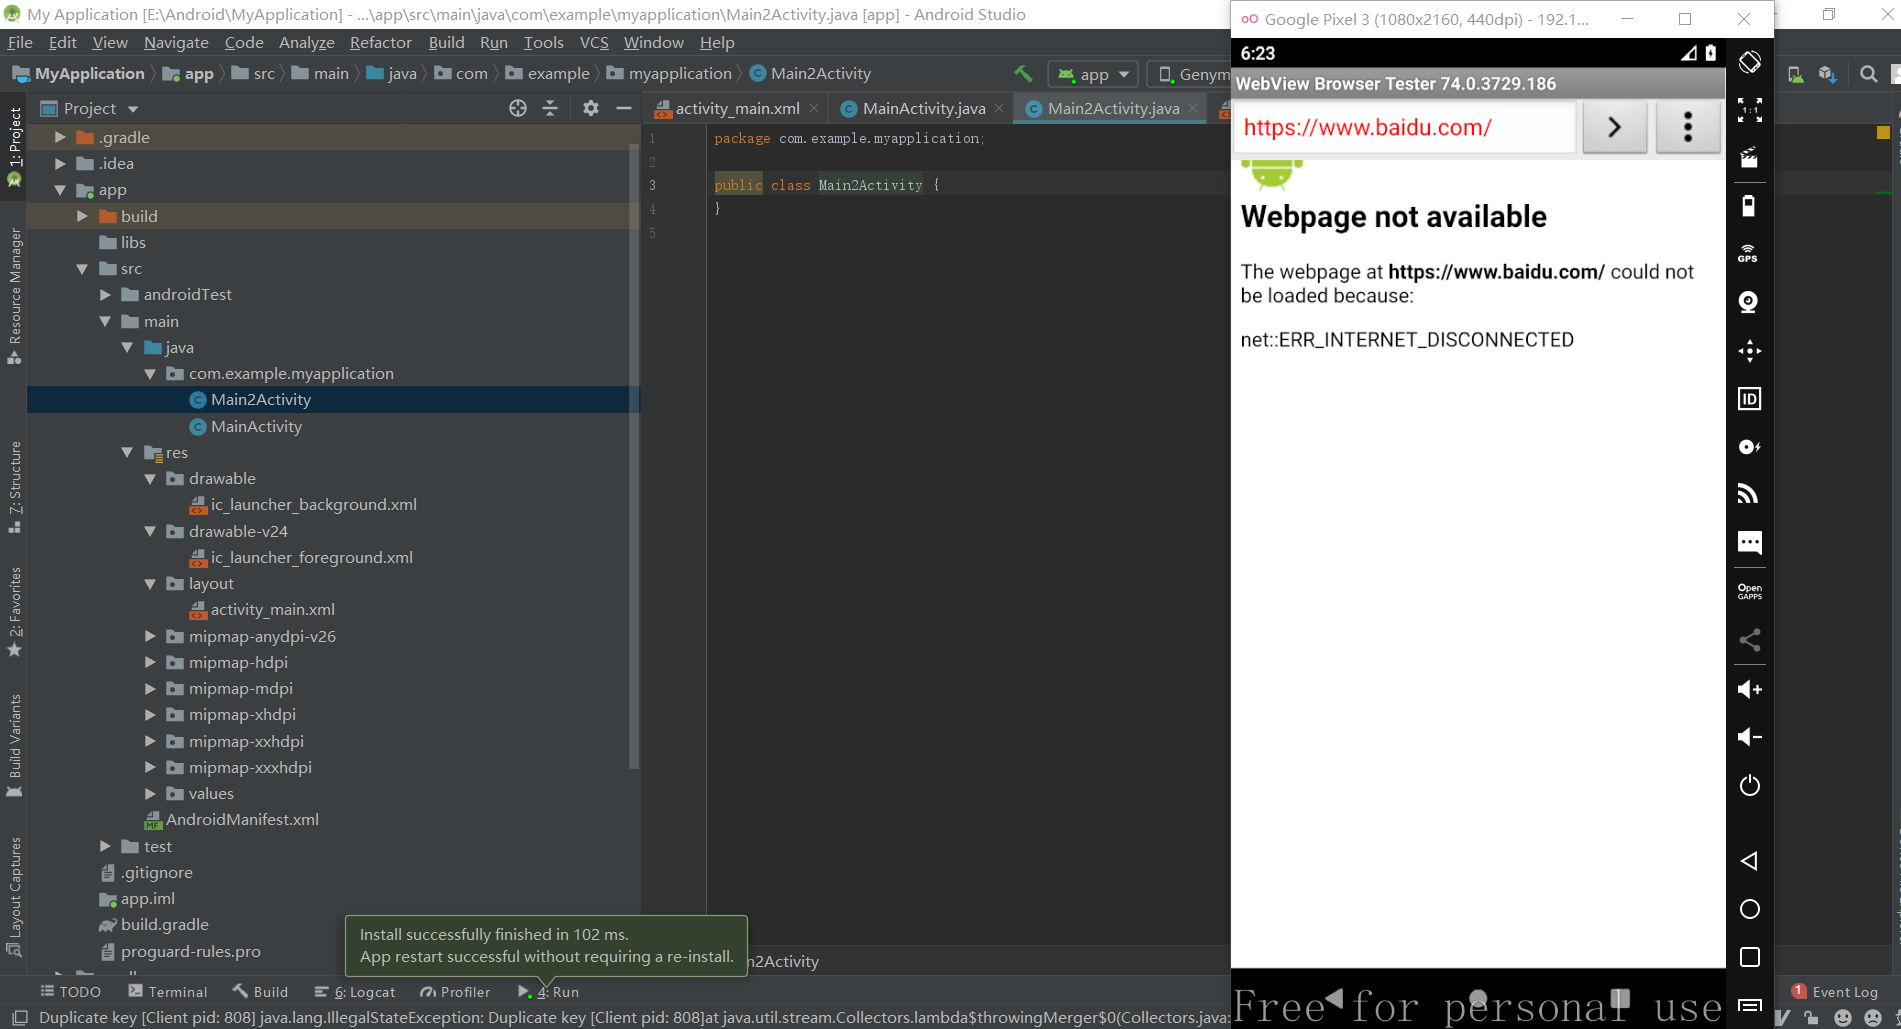Open the Resource Manager side panel
The height and width of the screenshot is (1029, 1901).
click(15, 296)
